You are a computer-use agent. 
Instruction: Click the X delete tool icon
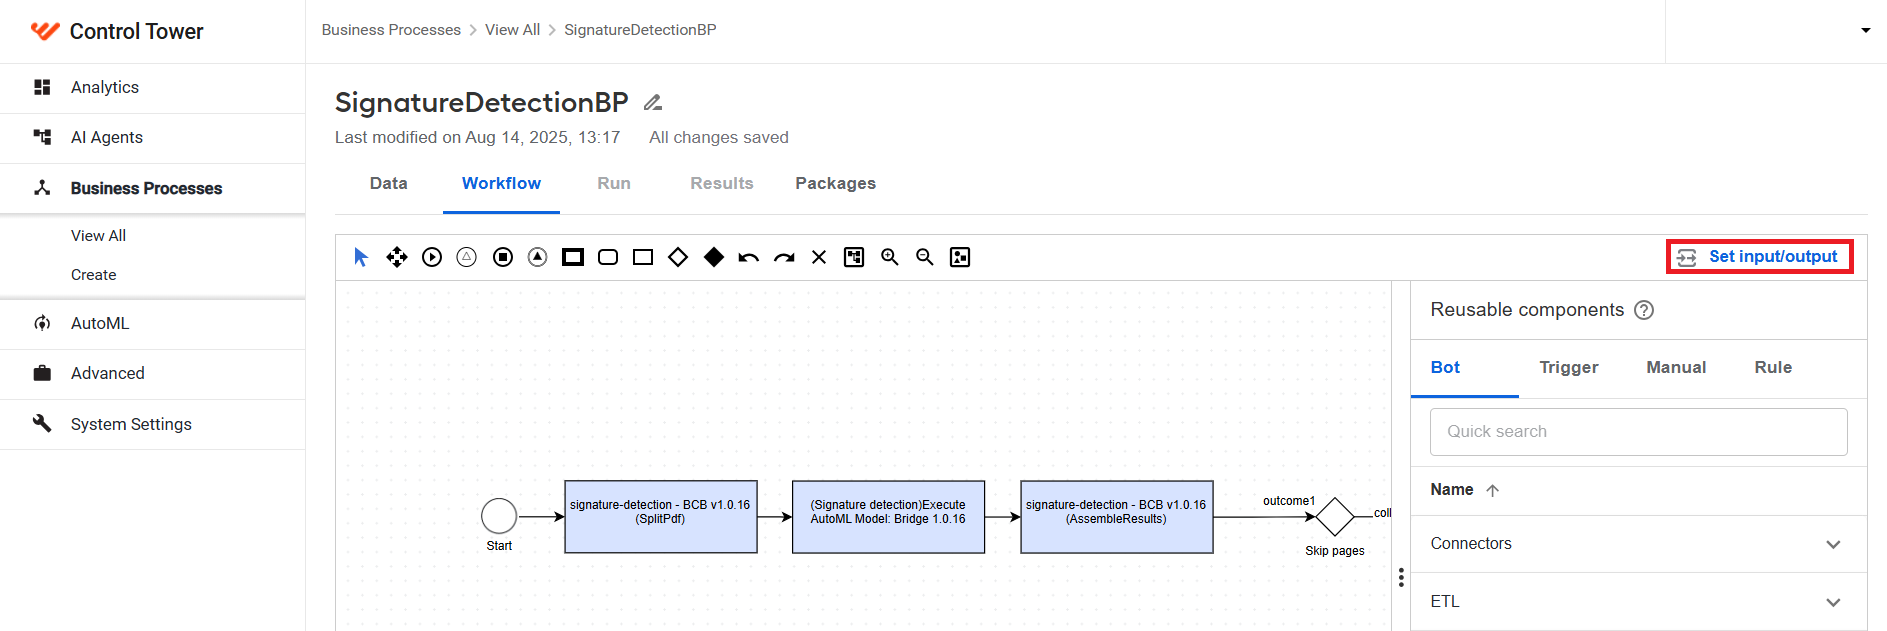[819, 257]
